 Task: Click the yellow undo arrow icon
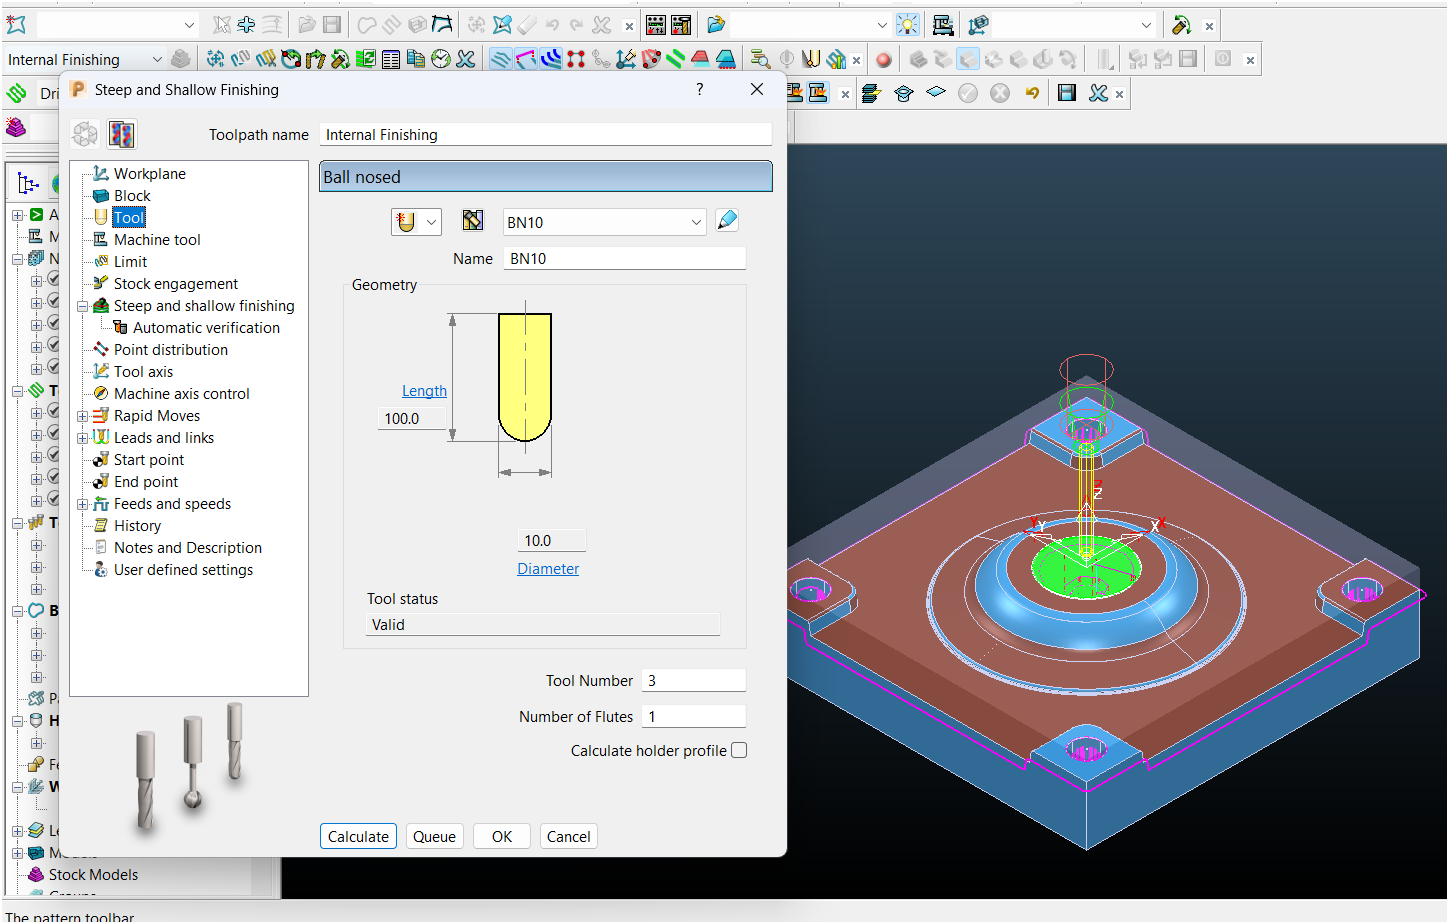[1032, 93]
